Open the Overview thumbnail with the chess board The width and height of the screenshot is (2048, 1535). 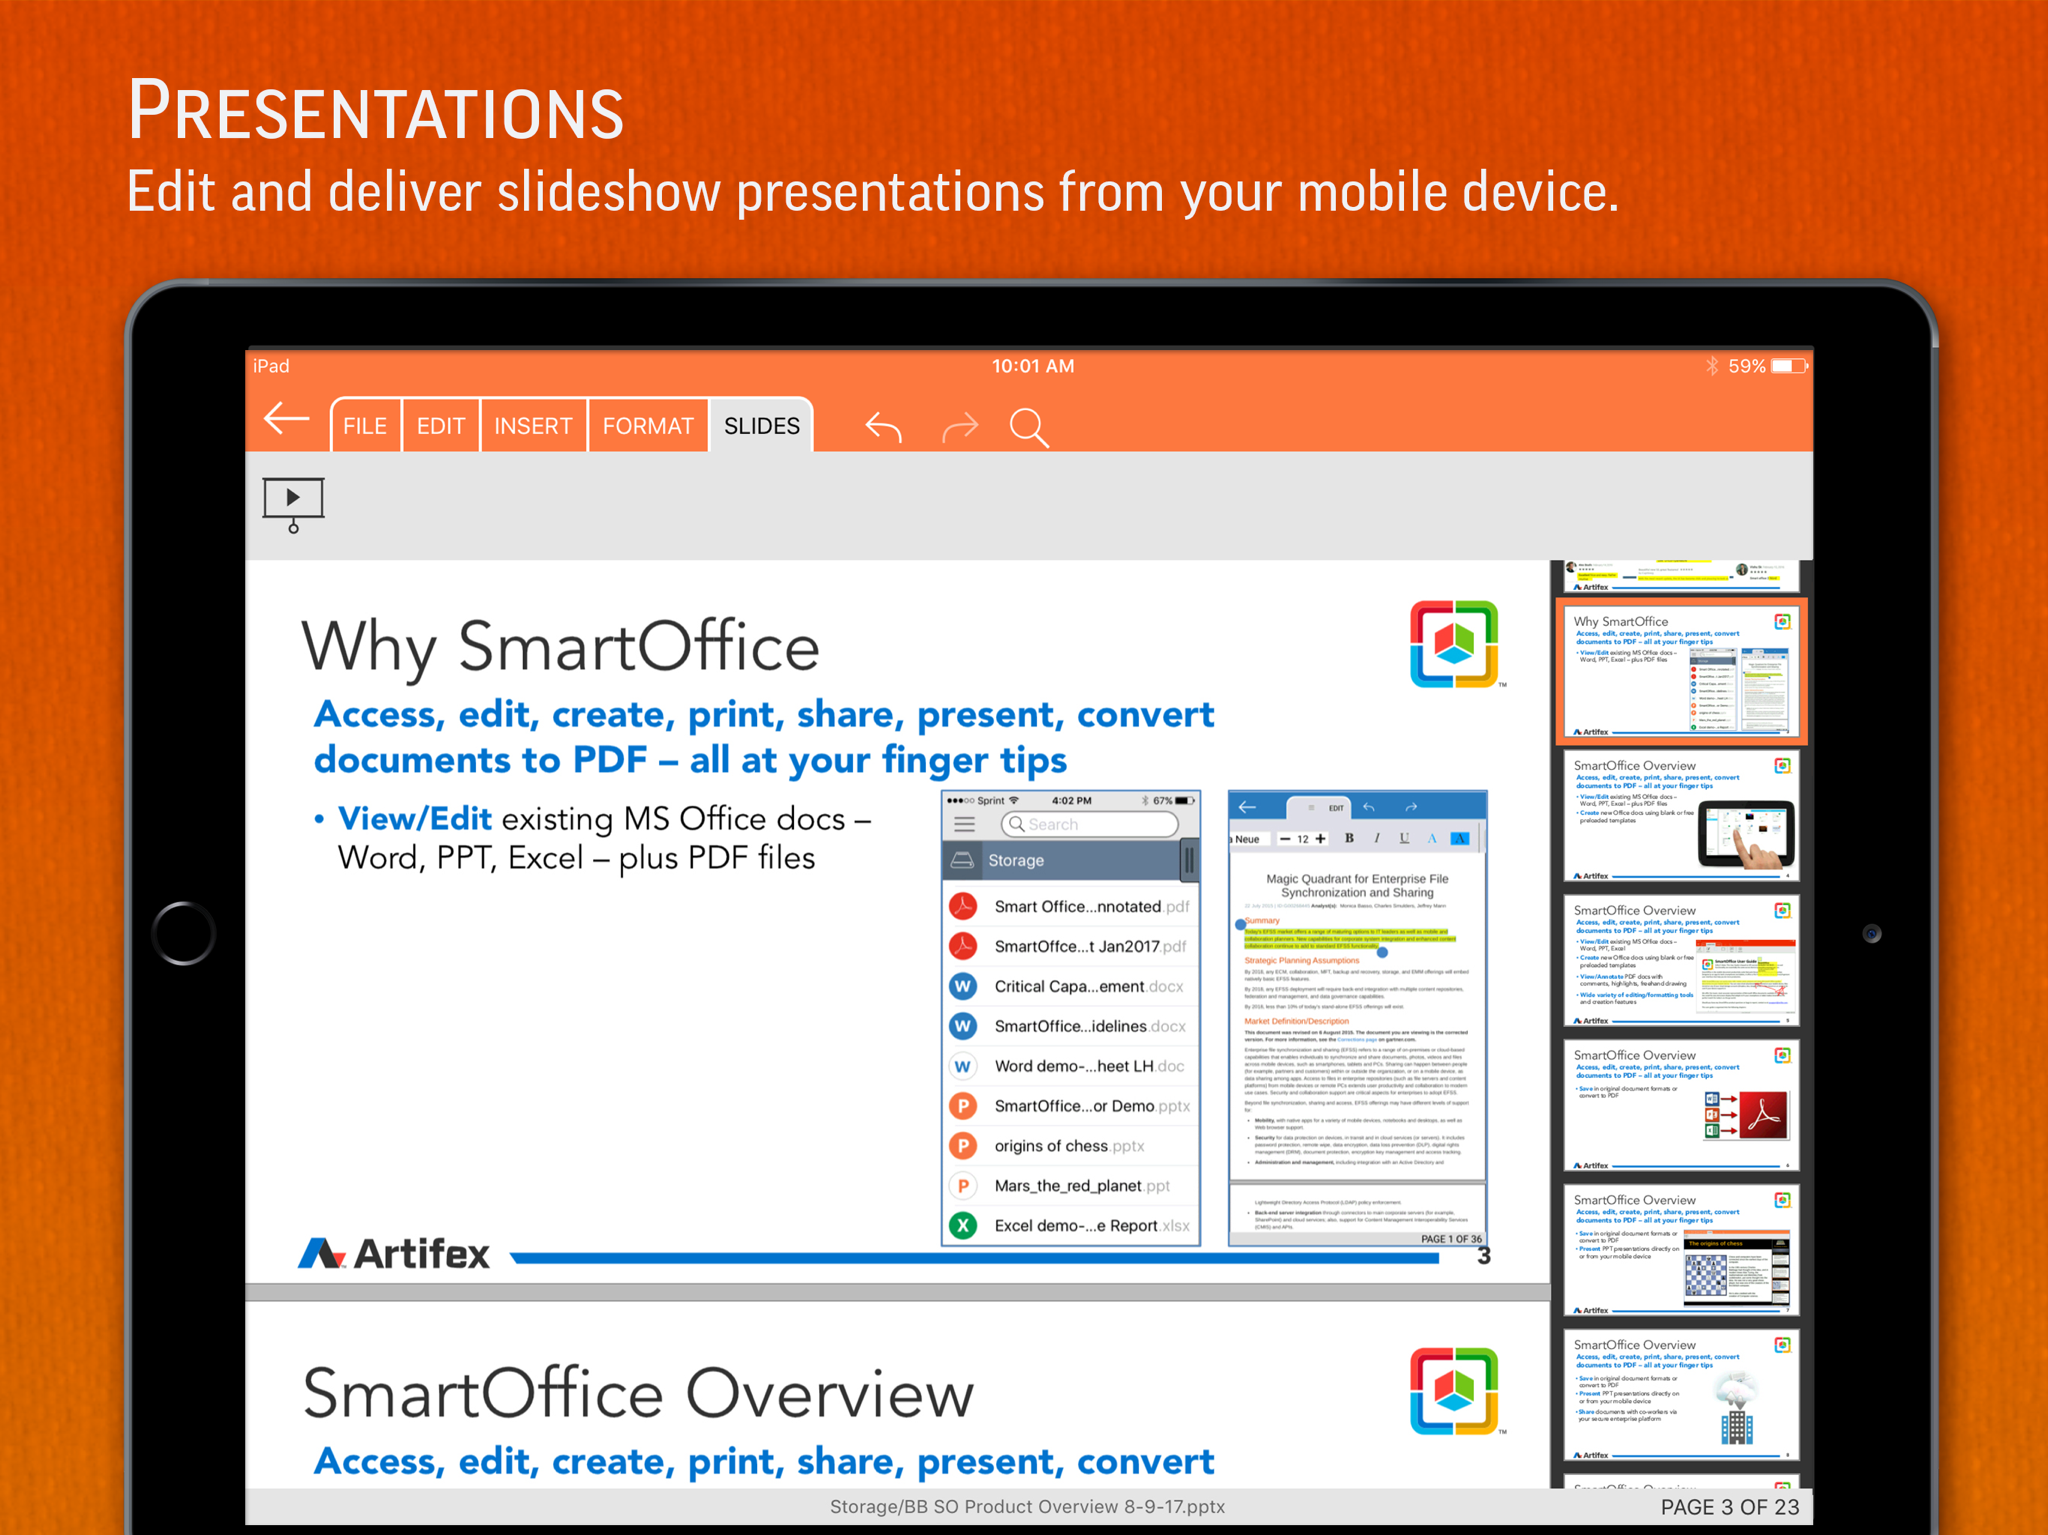click(1681, 1251)
